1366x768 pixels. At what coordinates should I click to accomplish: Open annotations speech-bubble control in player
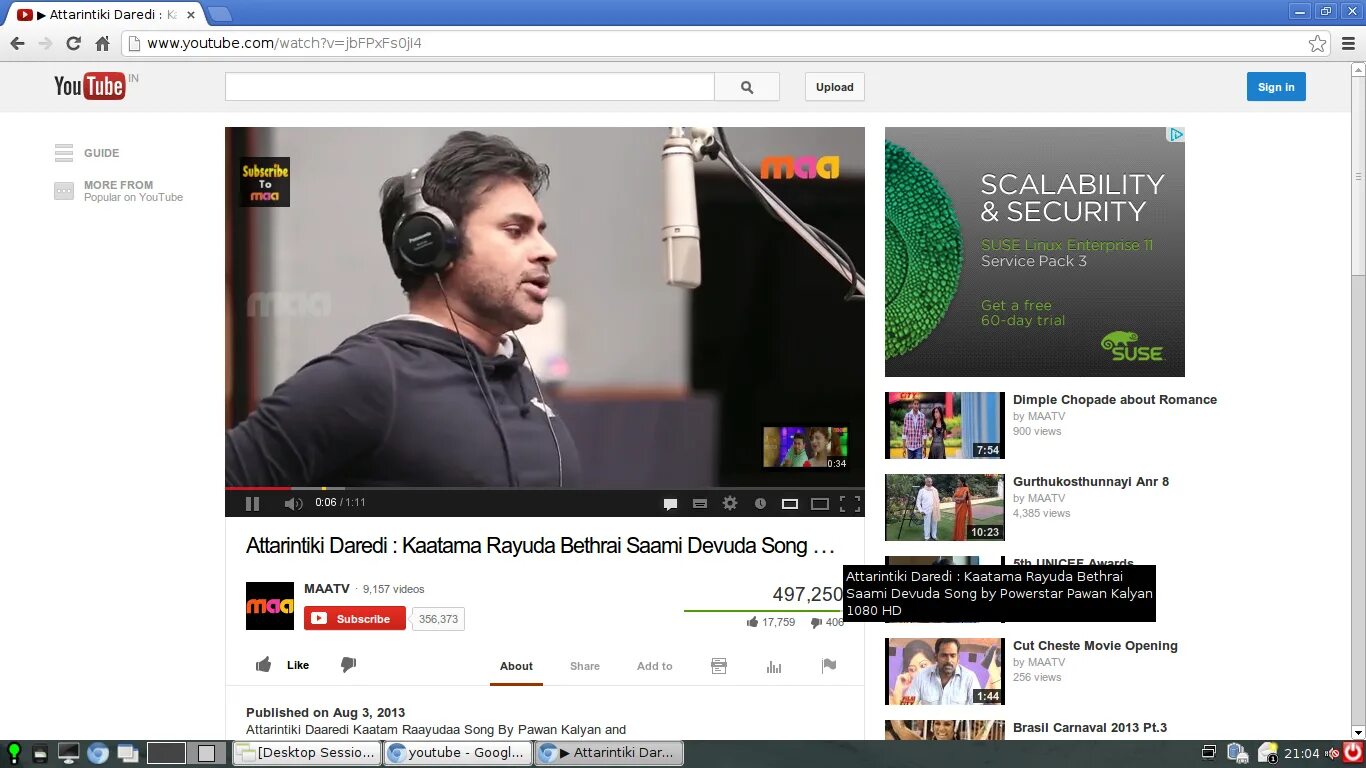pyautogui.click(x=670, y=504)
